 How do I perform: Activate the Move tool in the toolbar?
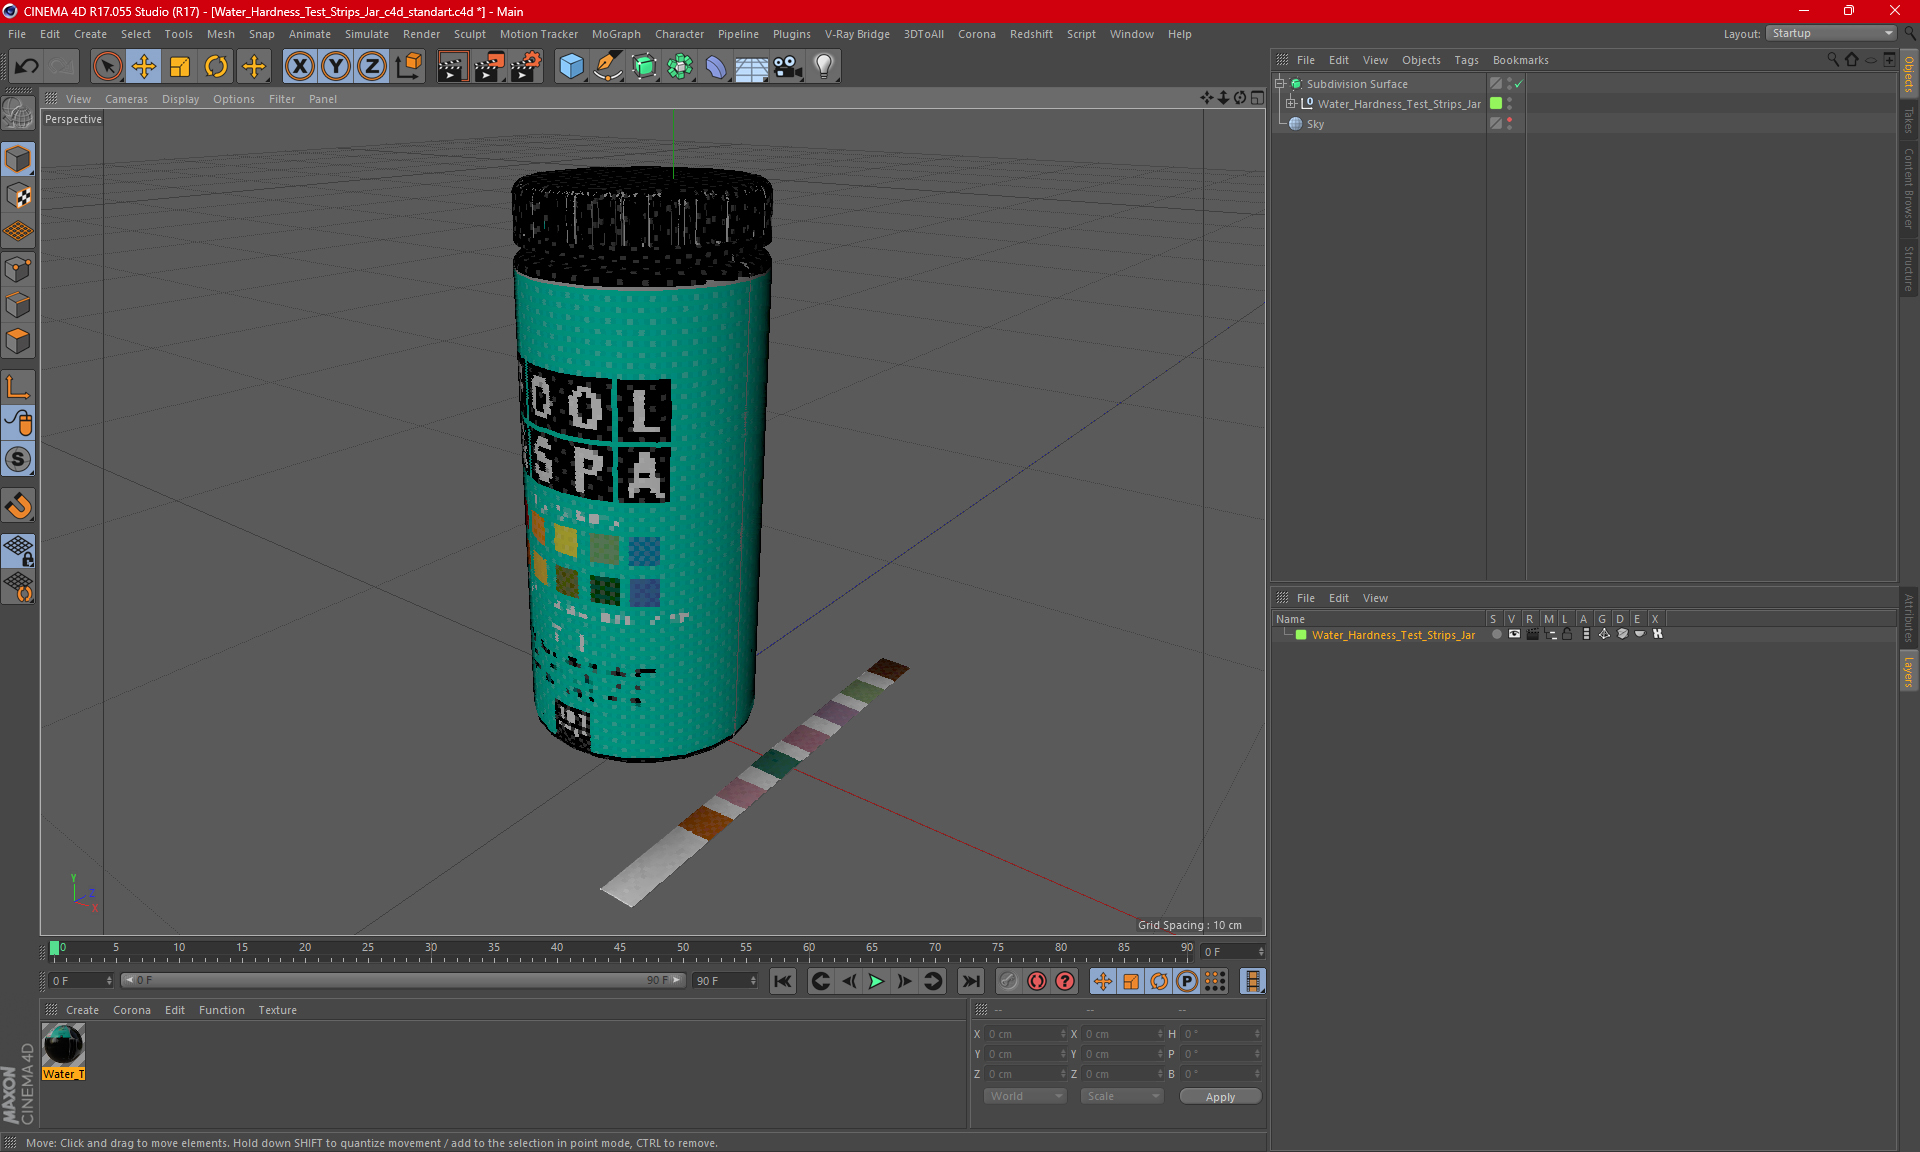tap(144, 67)
